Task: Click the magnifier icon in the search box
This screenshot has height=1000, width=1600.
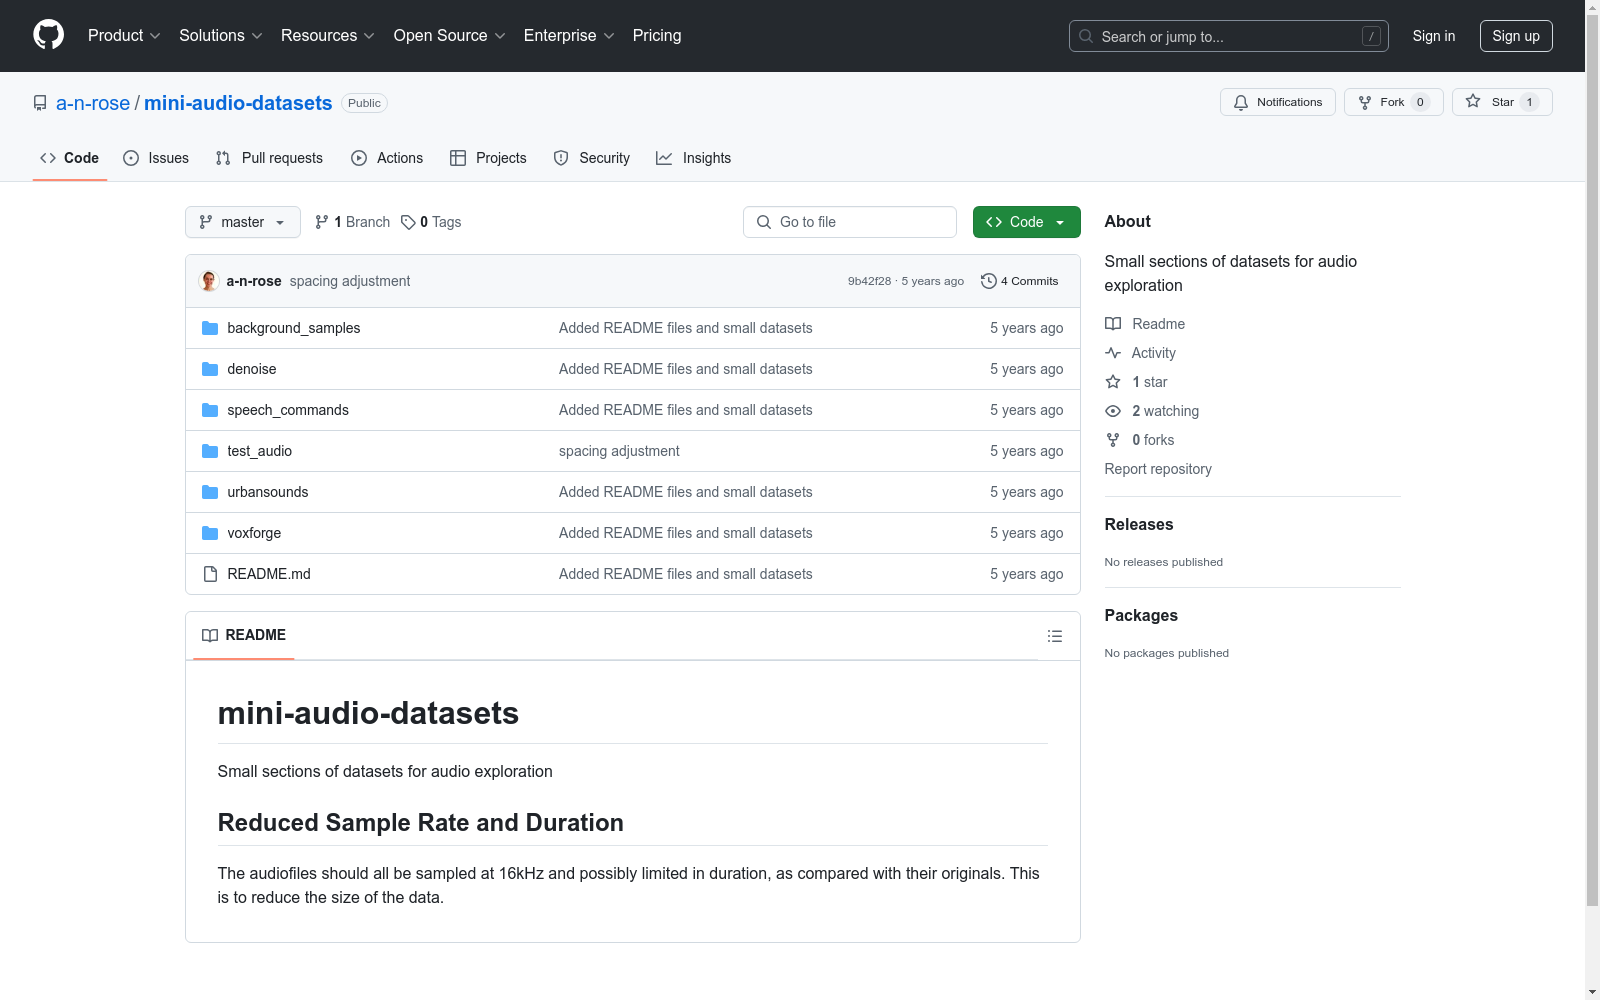Action: (x=1086, y=36)
